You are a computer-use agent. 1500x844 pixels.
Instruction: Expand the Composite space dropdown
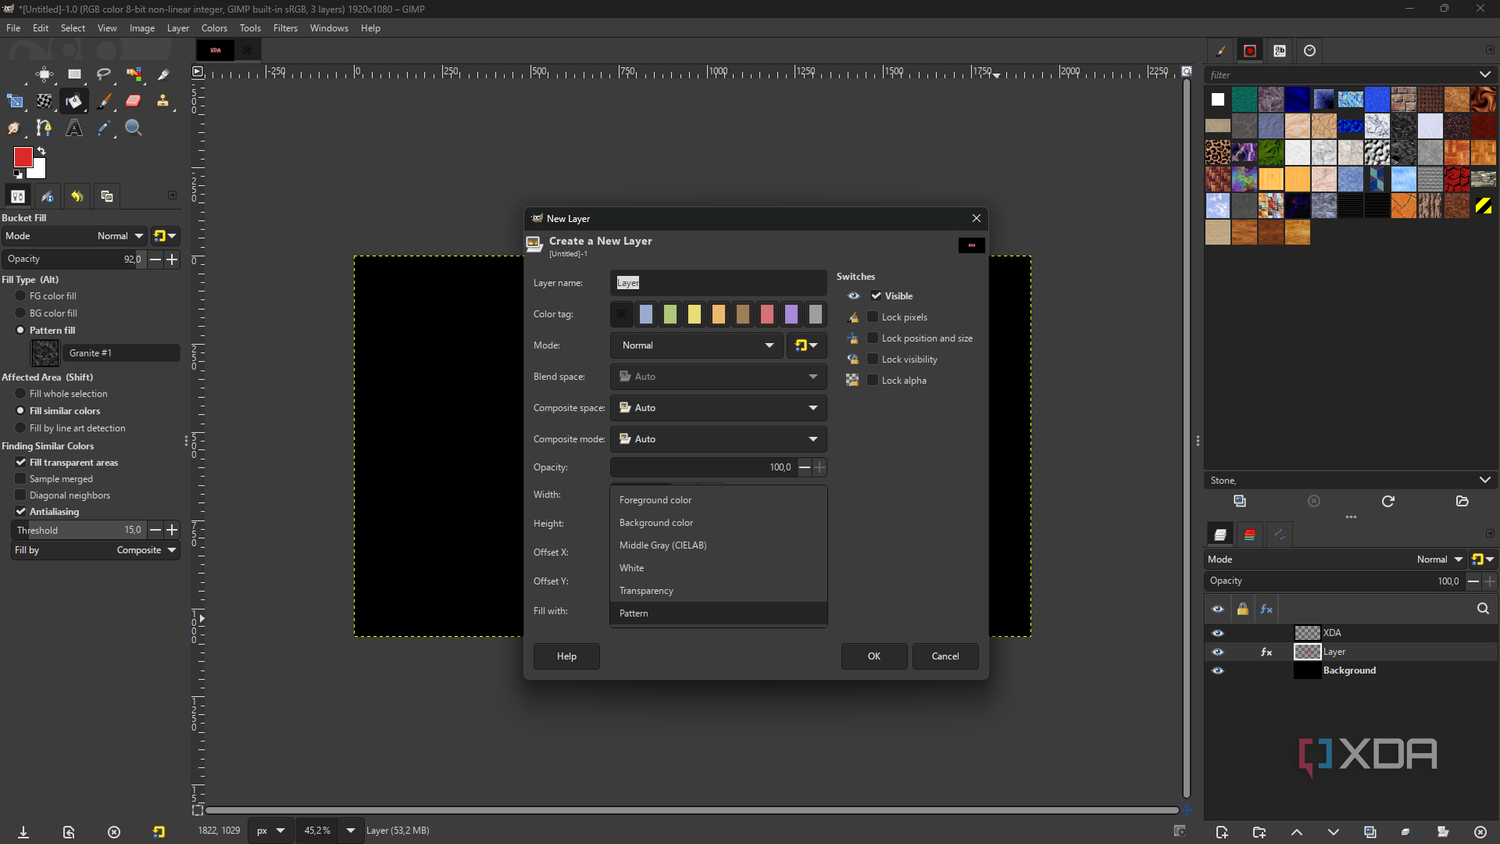tap(718, 408)
